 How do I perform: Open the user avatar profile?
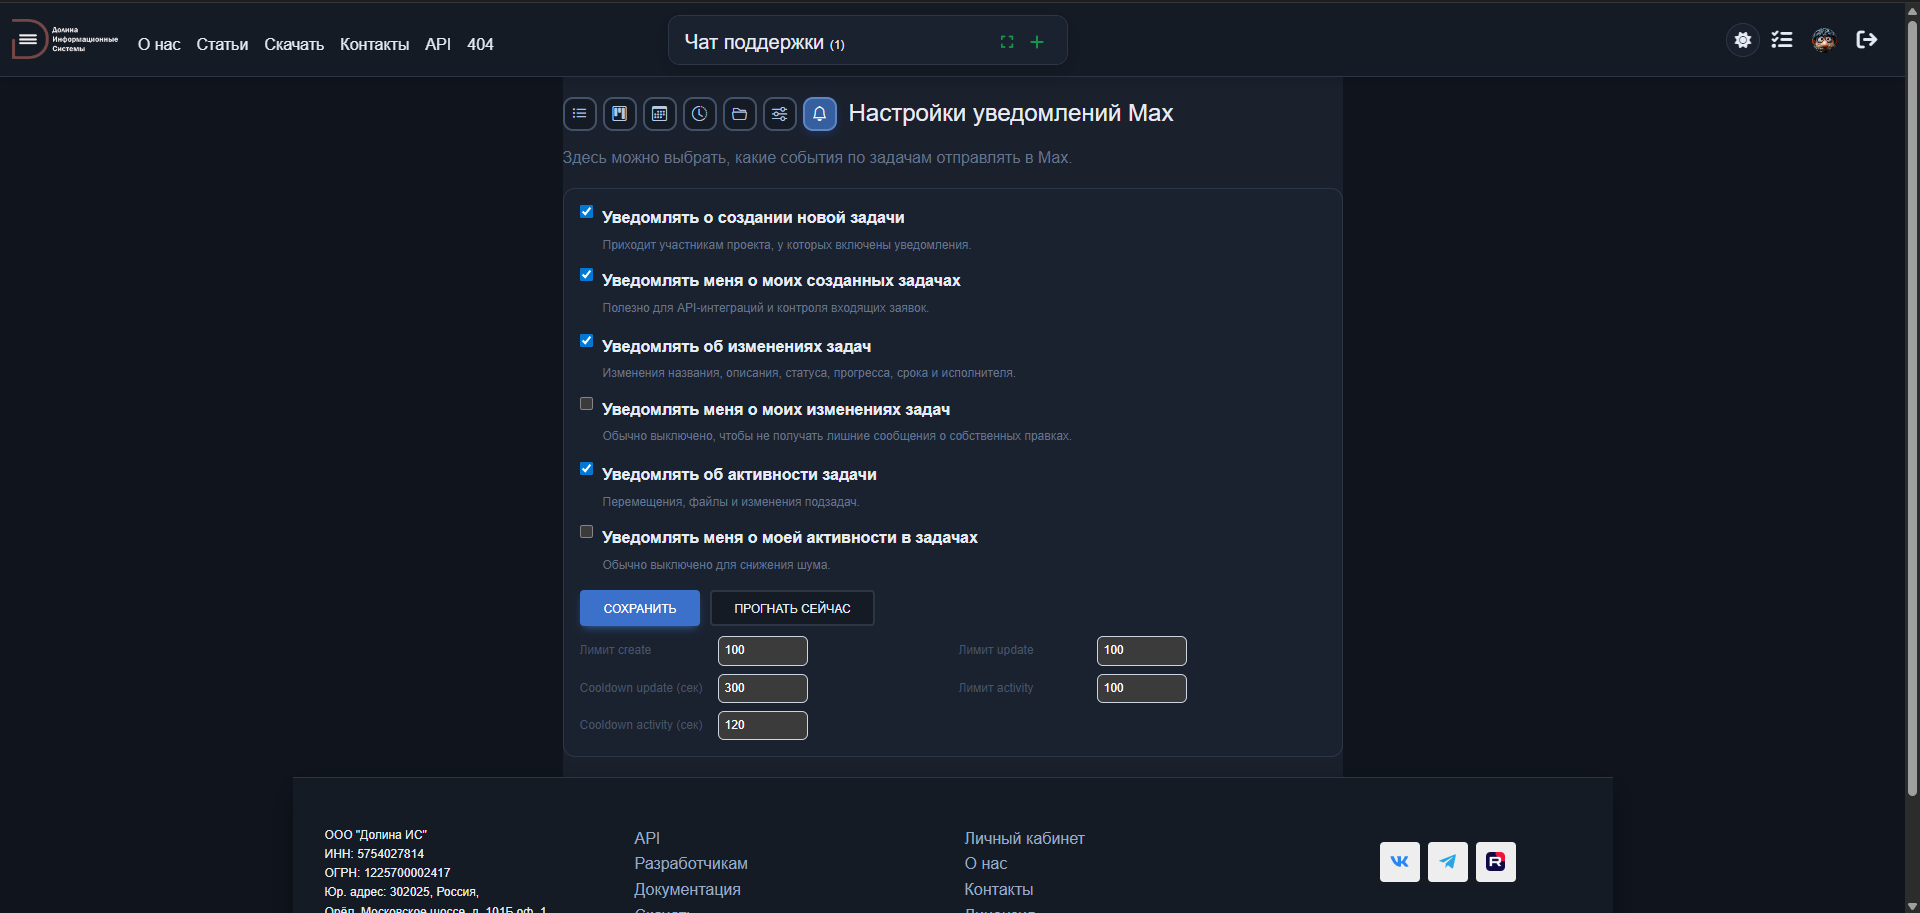point(1824,40)
